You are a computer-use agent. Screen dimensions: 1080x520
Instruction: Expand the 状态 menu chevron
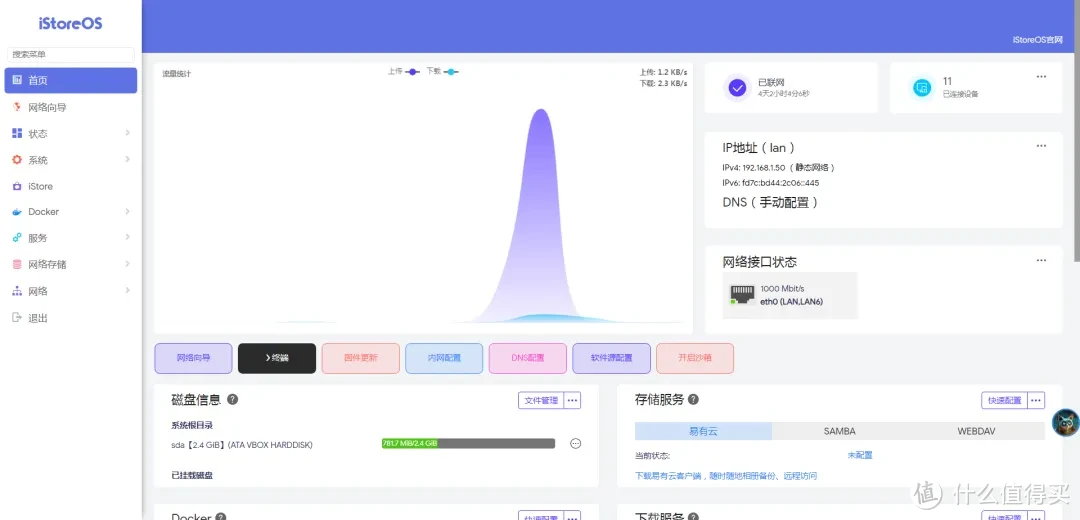pyautogui.click(x=127, y=133)
